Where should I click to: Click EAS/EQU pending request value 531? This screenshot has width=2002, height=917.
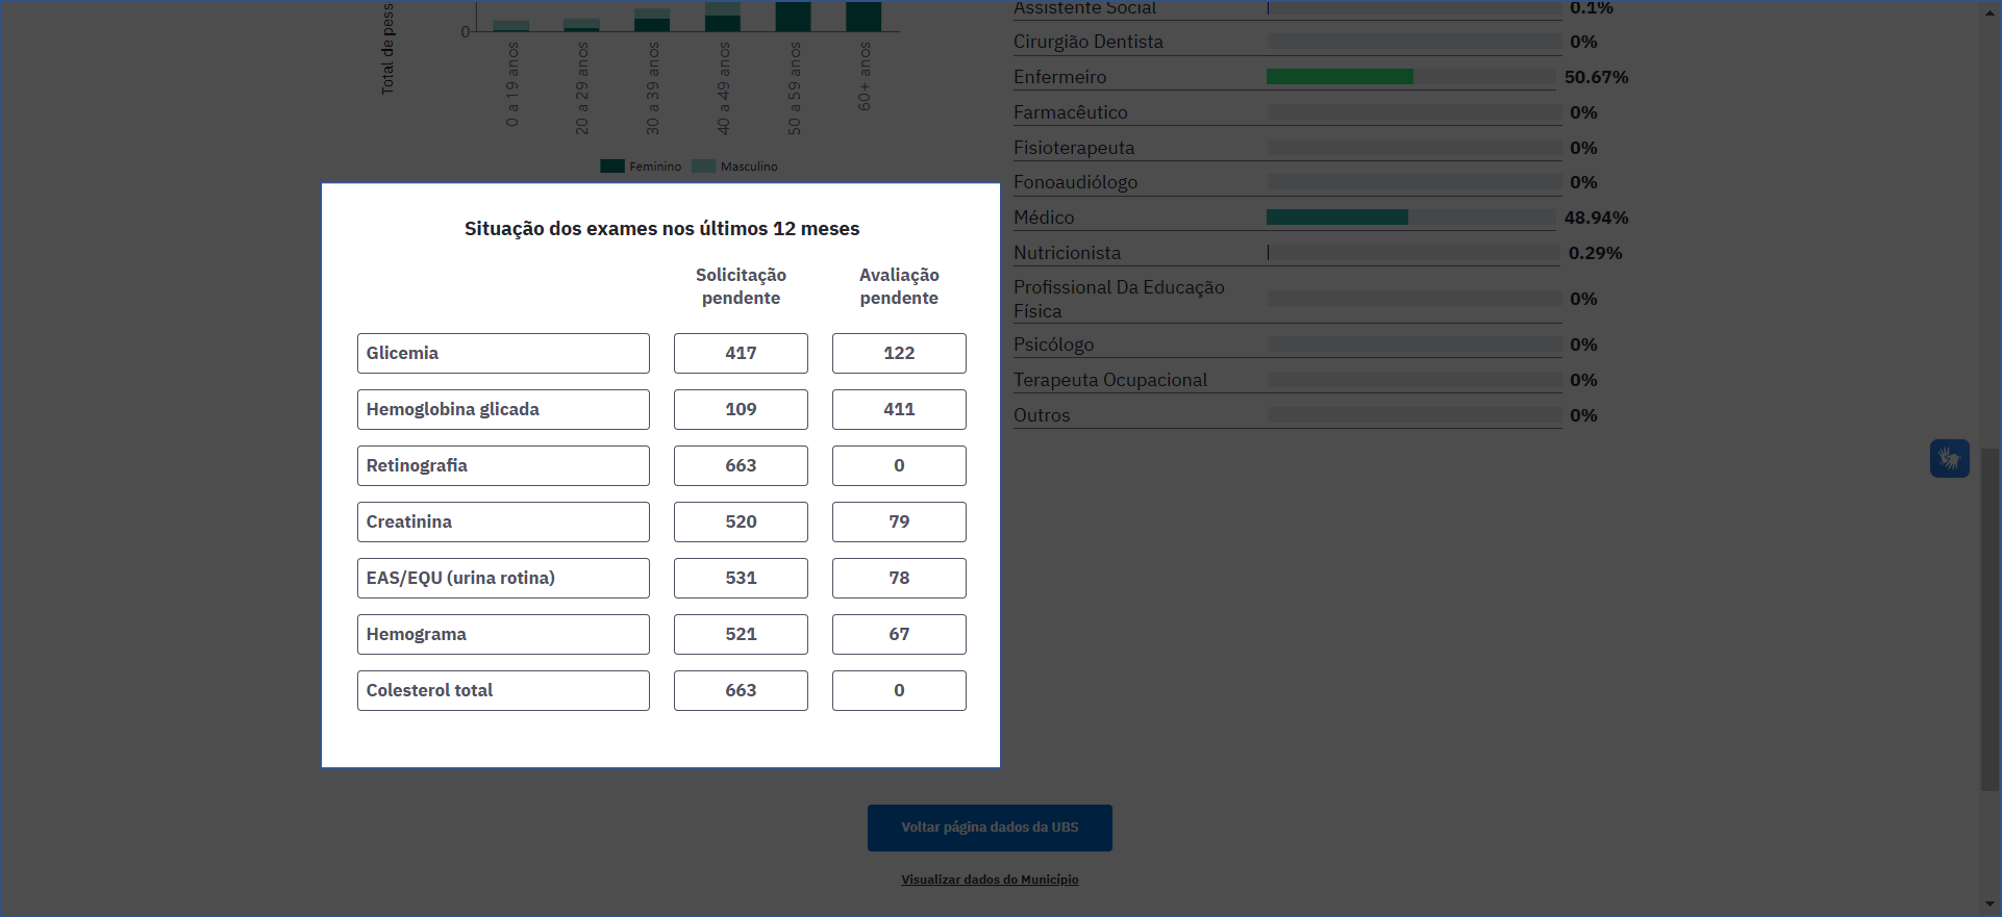741,578
